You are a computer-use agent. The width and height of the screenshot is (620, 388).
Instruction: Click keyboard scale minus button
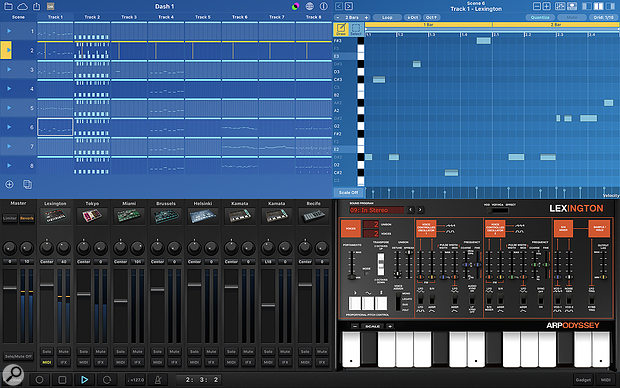click(x=355, y=326)
